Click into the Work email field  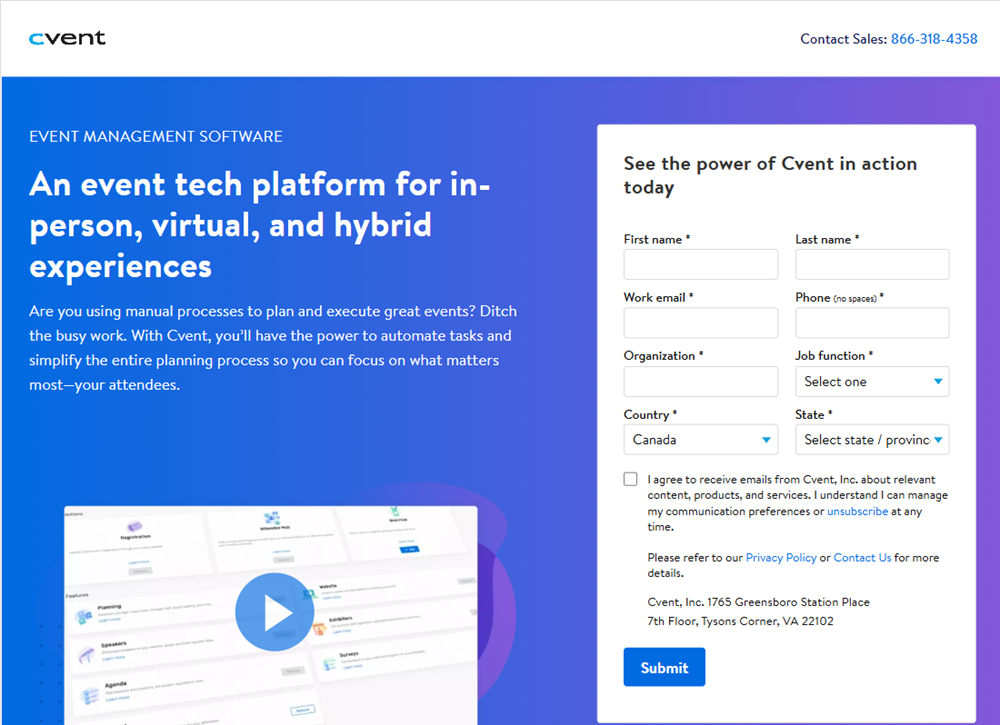tap(700, 323)
